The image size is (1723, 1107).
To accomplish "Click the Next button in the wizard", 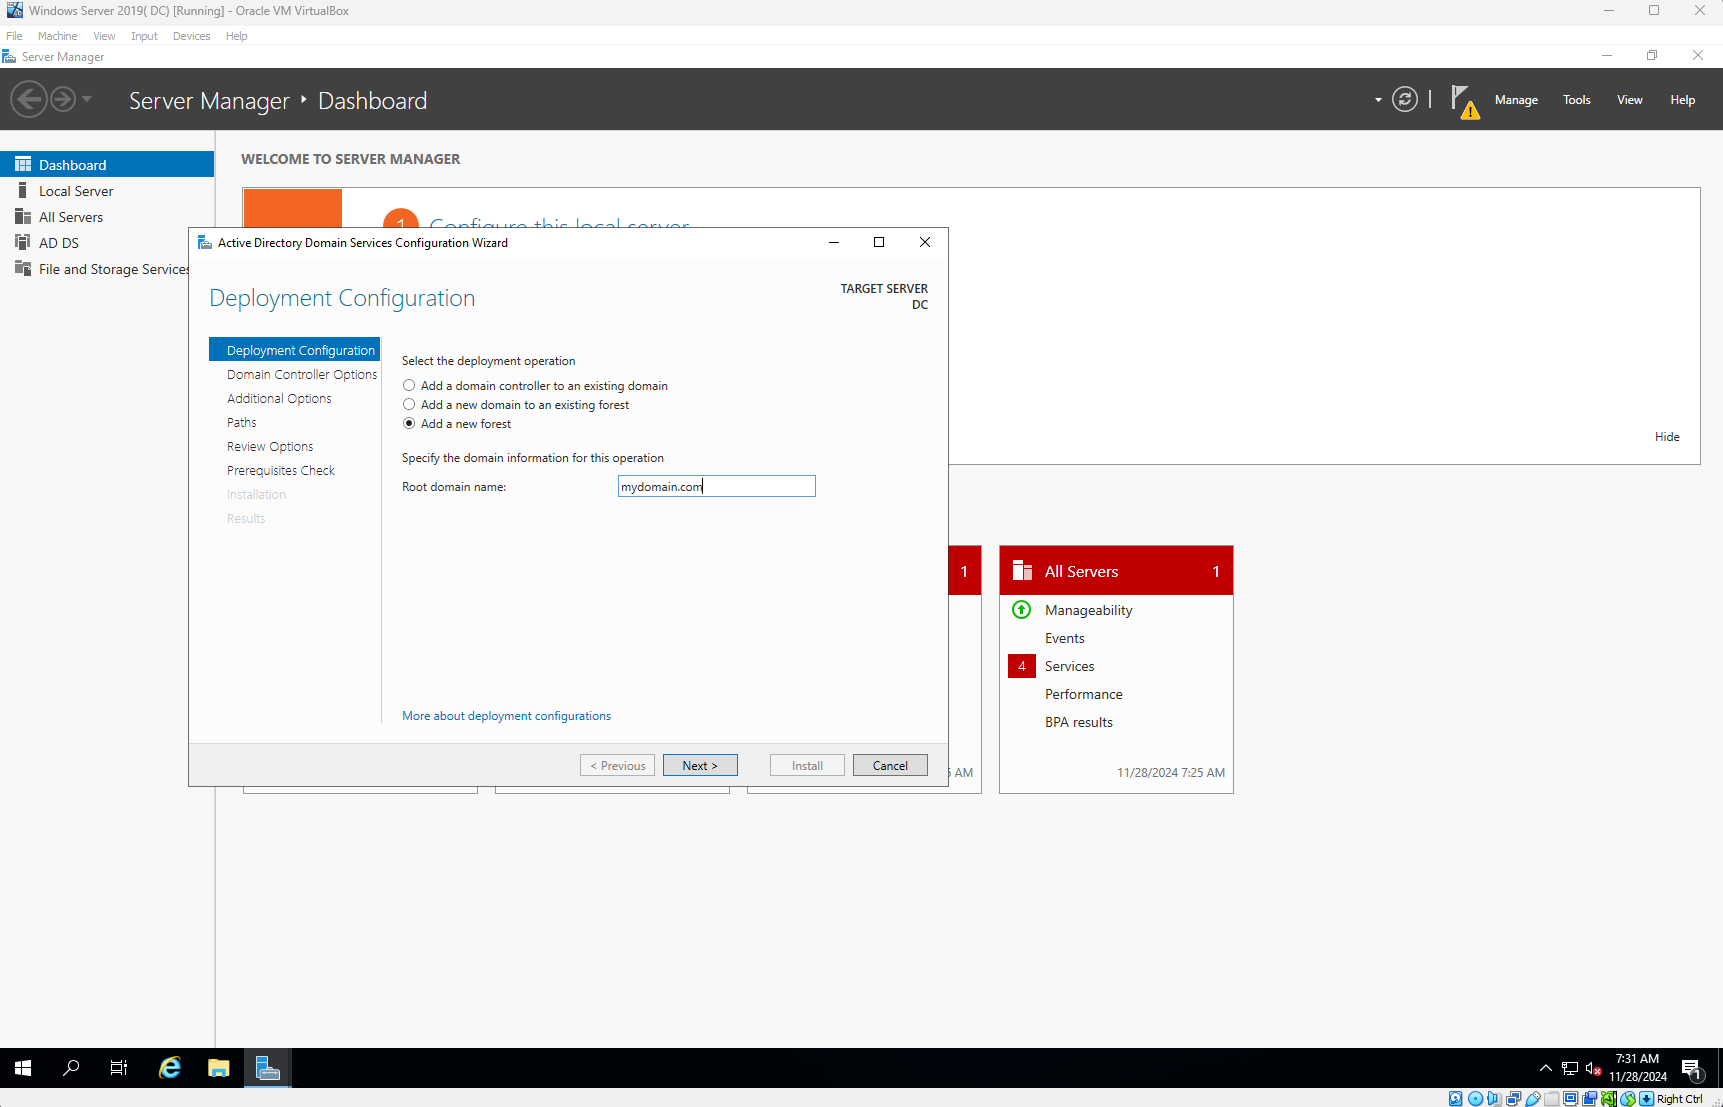I will pos(700,765).
